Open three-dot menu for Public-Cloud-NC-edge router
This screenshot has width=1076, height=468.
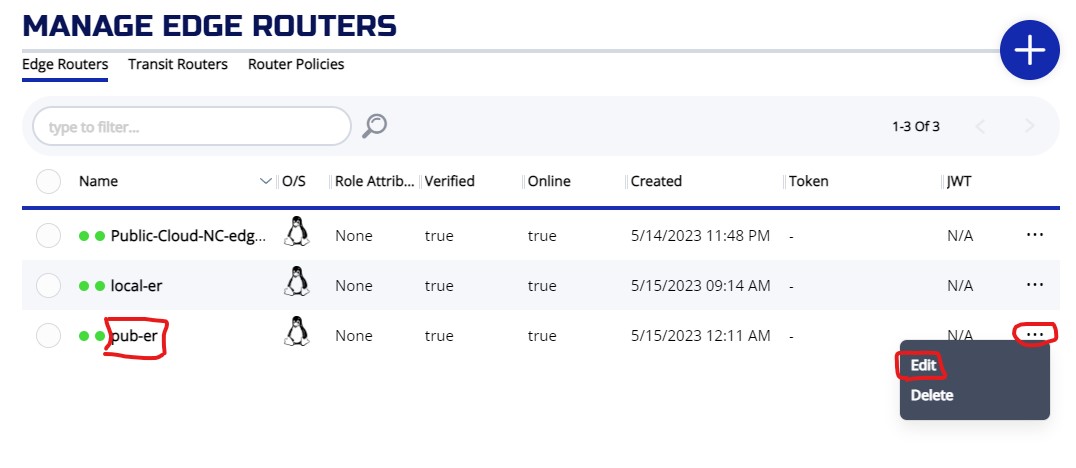pyautogui.click(x=1035, y=234)
